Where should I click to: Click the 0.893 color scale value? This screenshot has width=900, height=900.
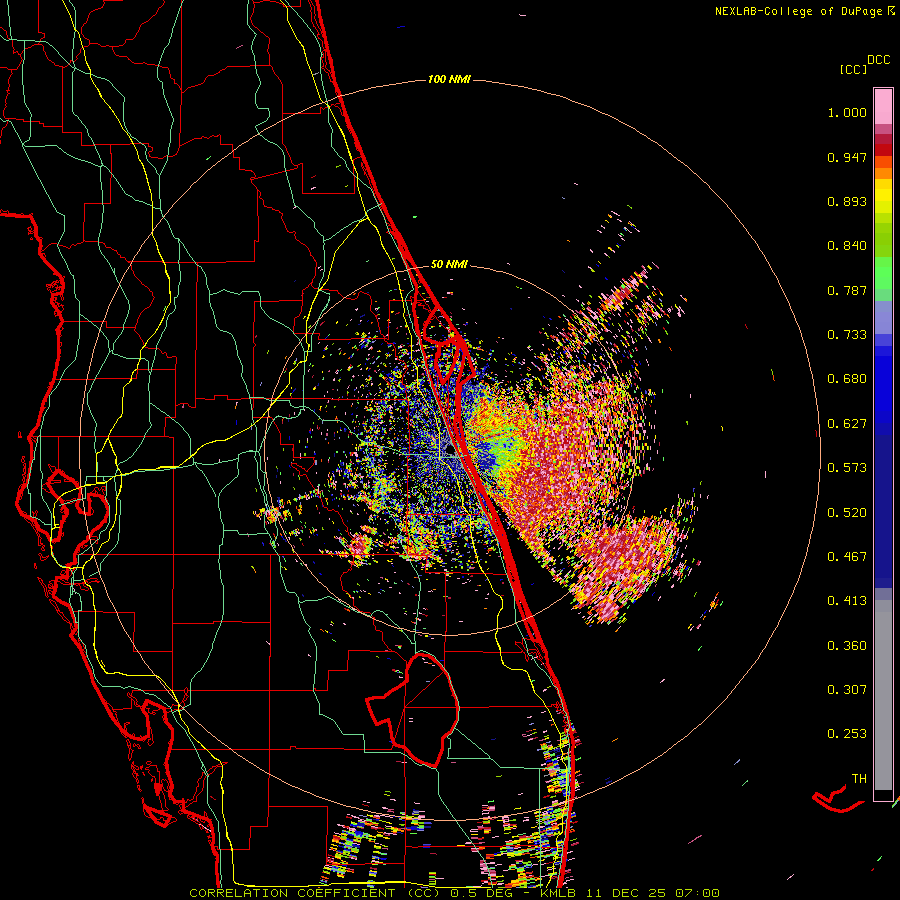(x=847, y=201)
